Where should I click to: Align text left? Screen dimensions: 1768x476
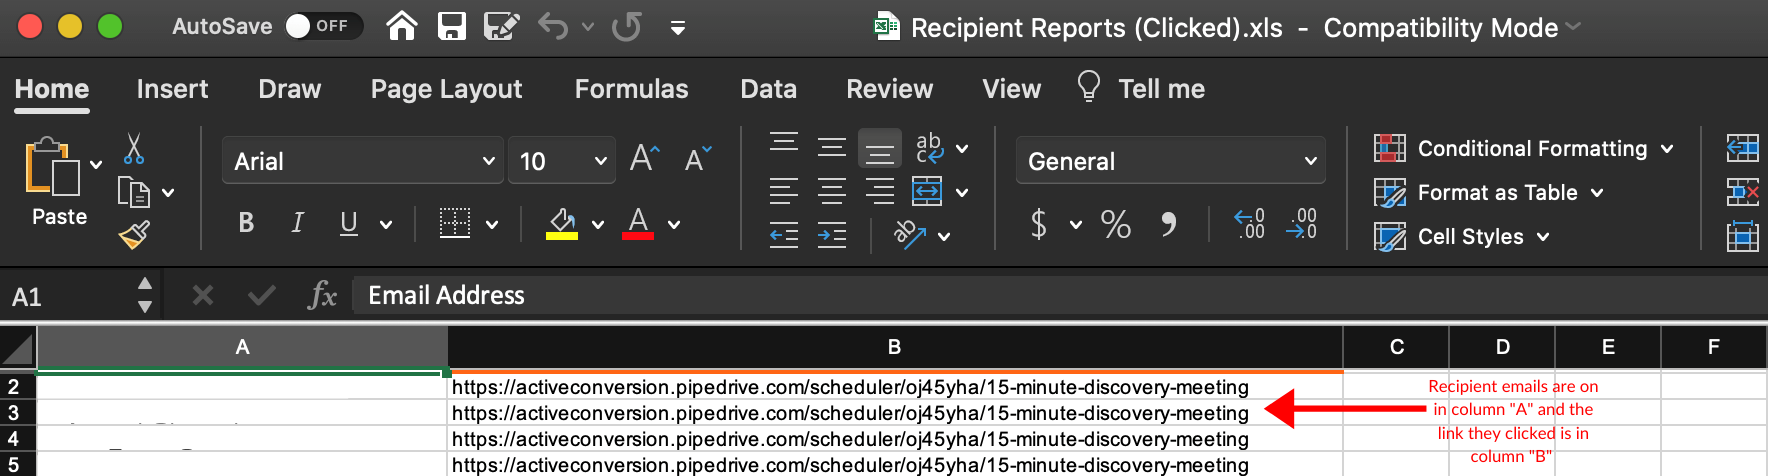coord(784,191)
